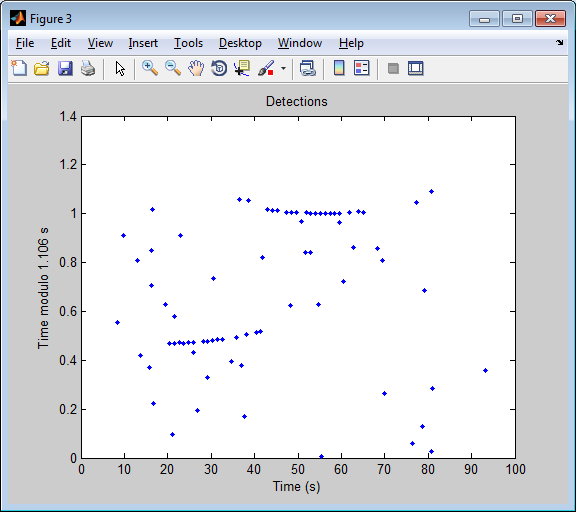Open the Desktop menu

[x=240, y=43]
